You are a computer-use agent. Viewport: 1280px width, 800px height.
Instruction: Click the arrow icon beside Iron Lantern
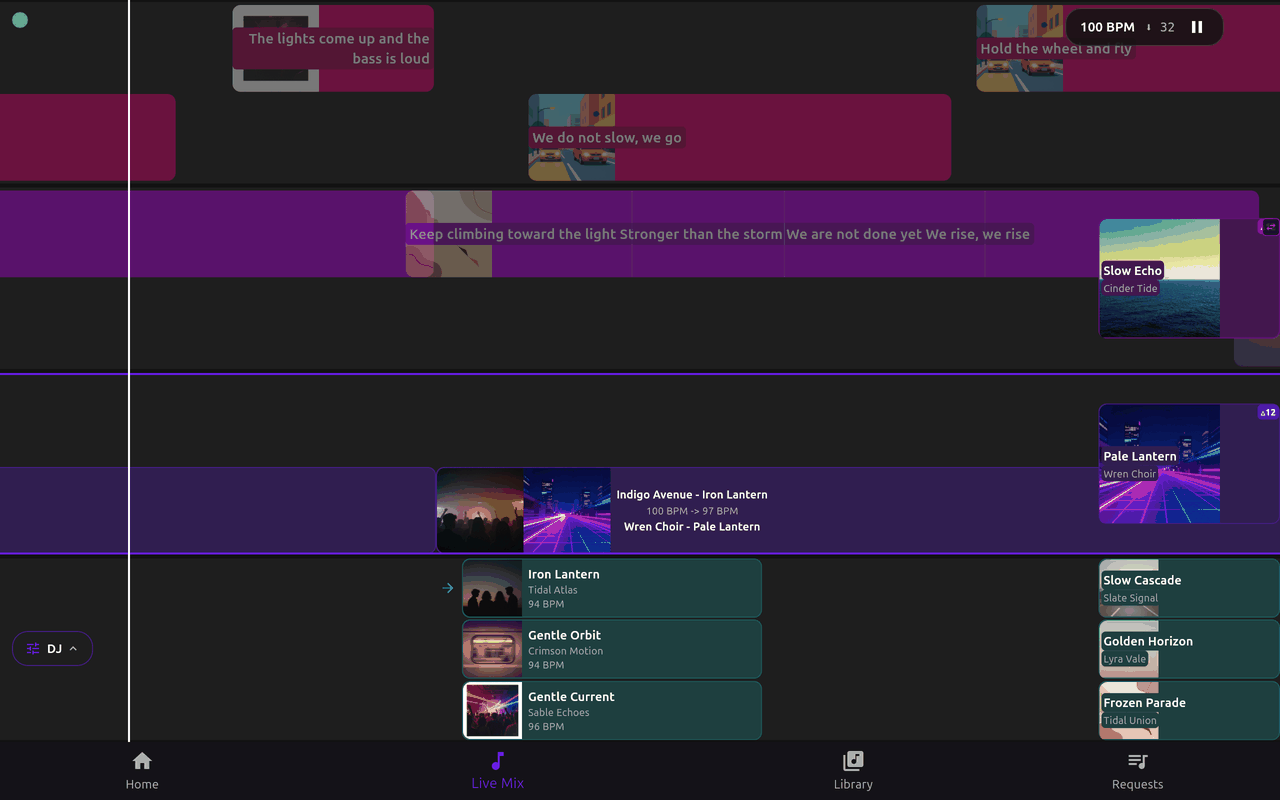pyautogui.click(x=448, y=588)
